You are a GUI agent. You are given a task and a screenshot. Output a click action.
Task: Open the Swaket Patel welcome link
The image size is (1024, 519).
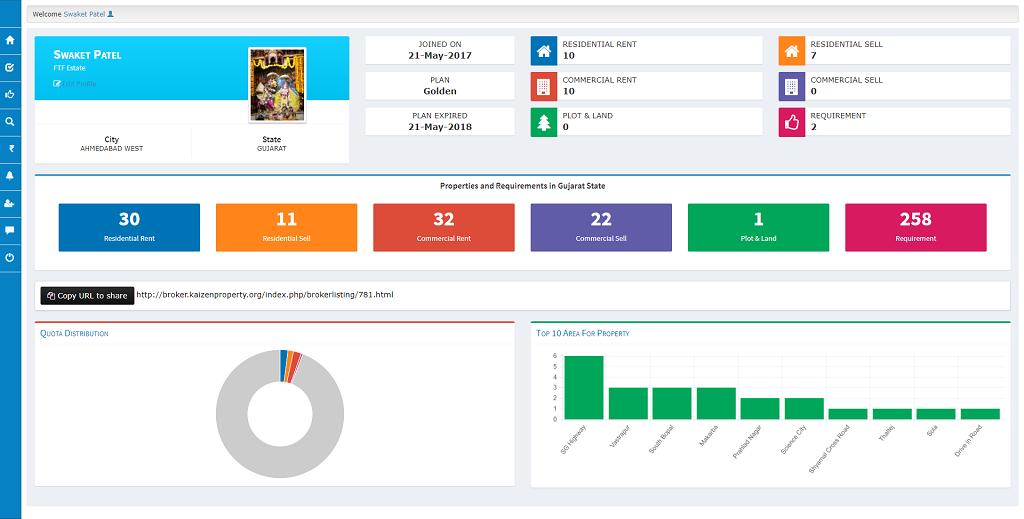84,15
